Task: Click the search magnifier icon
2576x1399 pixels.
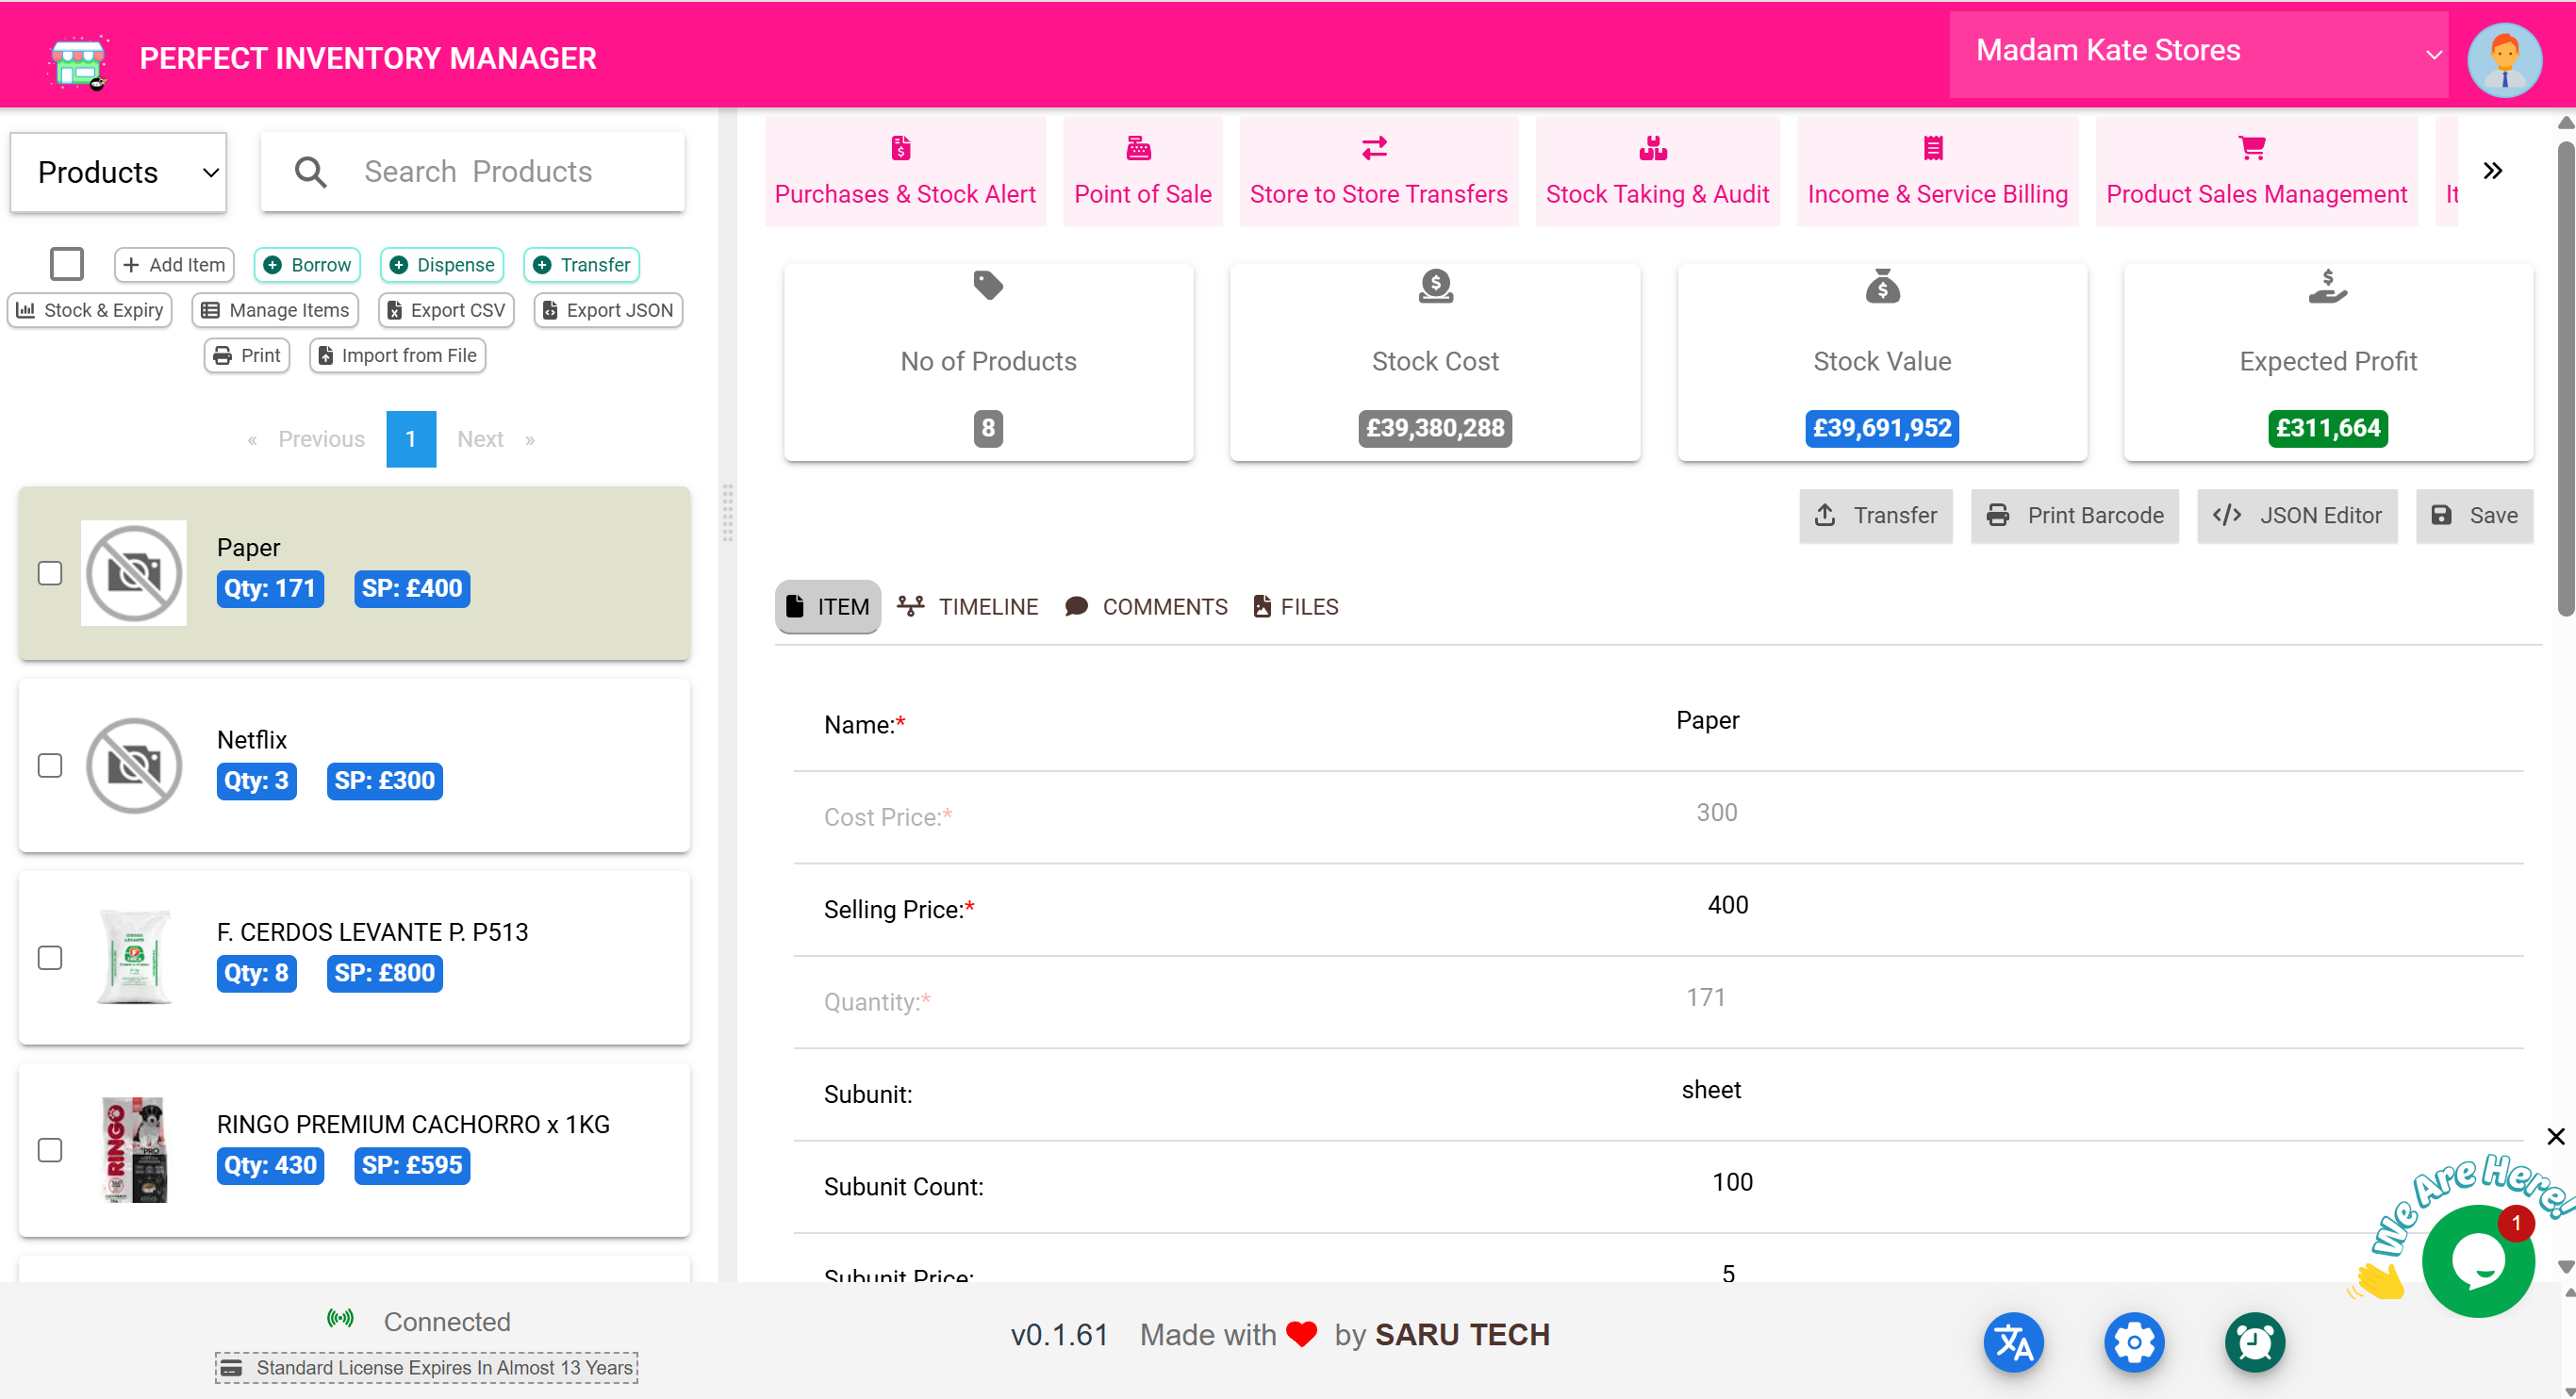Action: tap(310, 172)
